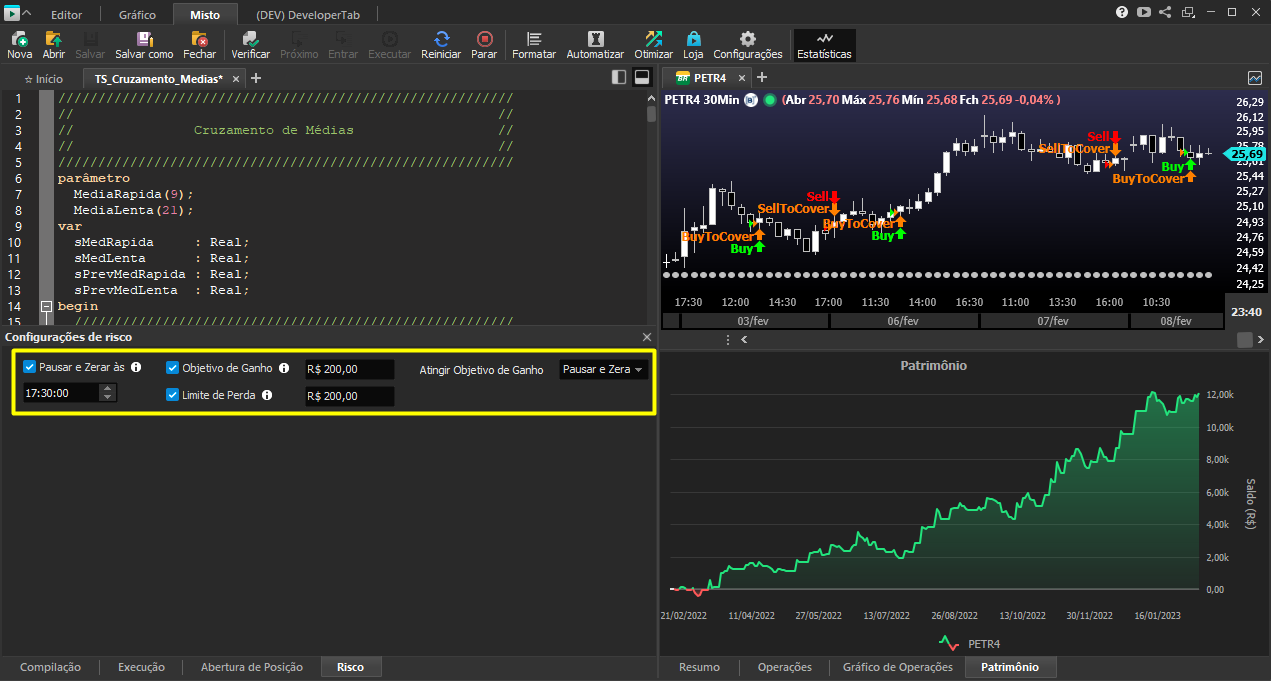
Task: Switch to the Gráfico tab
Action: pos(137,15)
